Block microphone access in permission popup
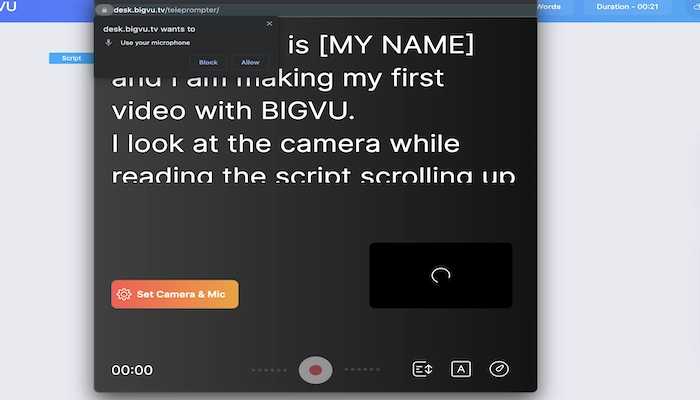This screenshot has height=400, width=700. point(208,62)
